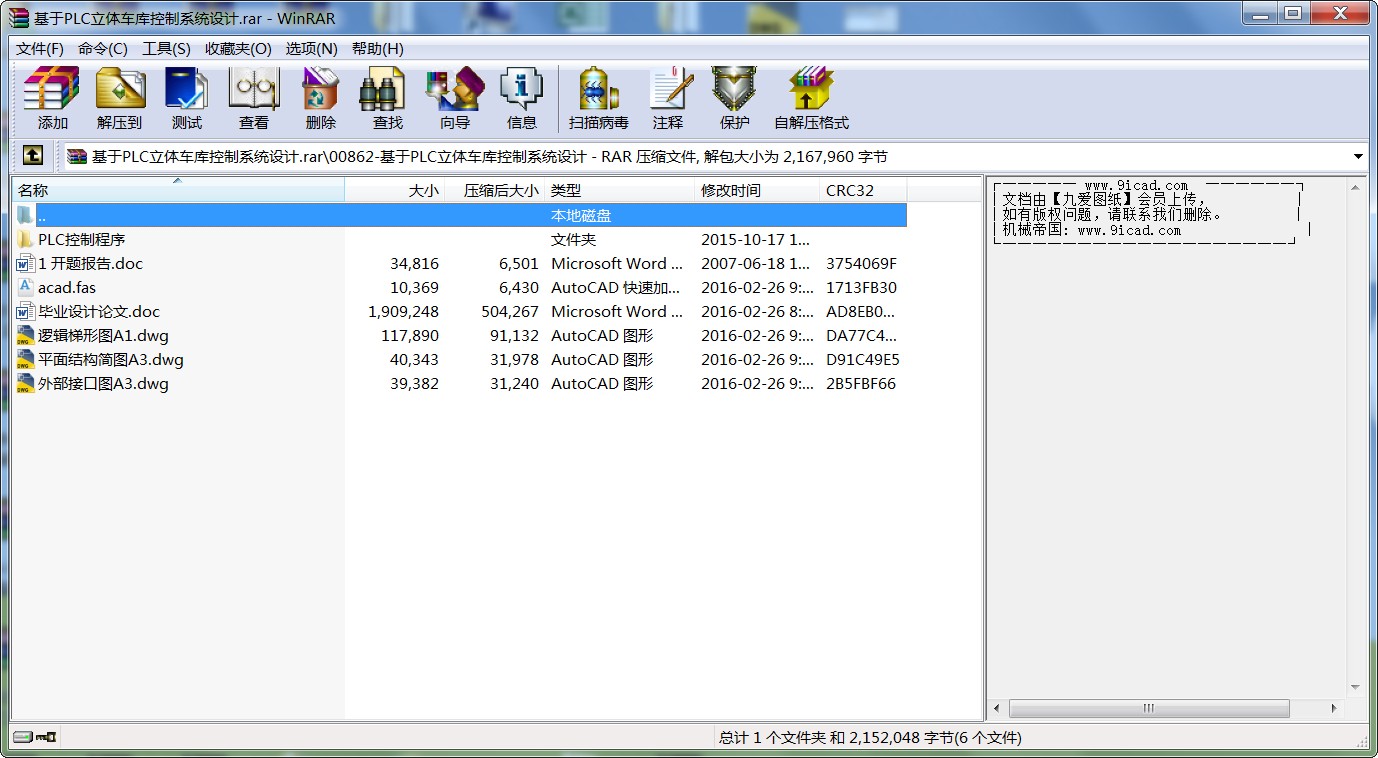Sort by the 类型 column header
The width and height of the screenshot is (1378, 758).
(620, 190)
